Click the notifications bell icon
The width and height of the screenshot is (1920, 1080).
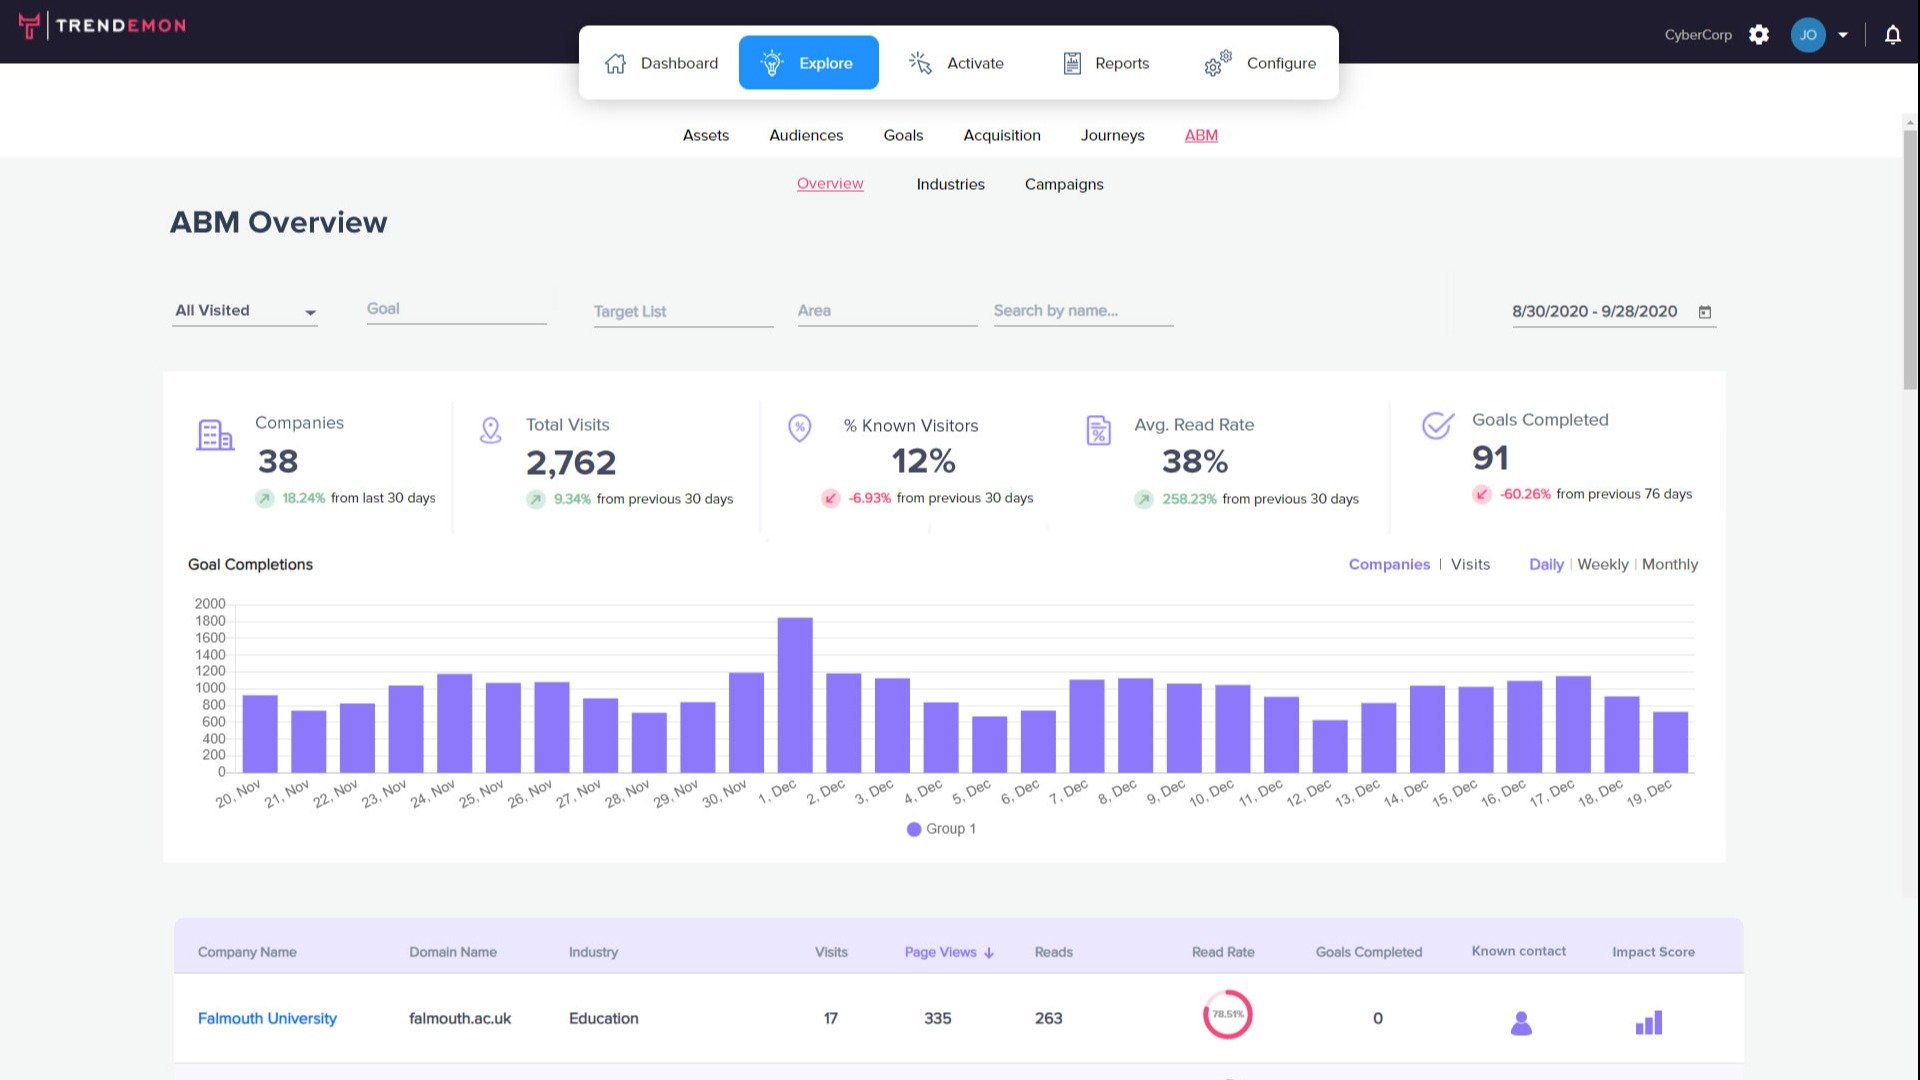tap(1892, 35)
